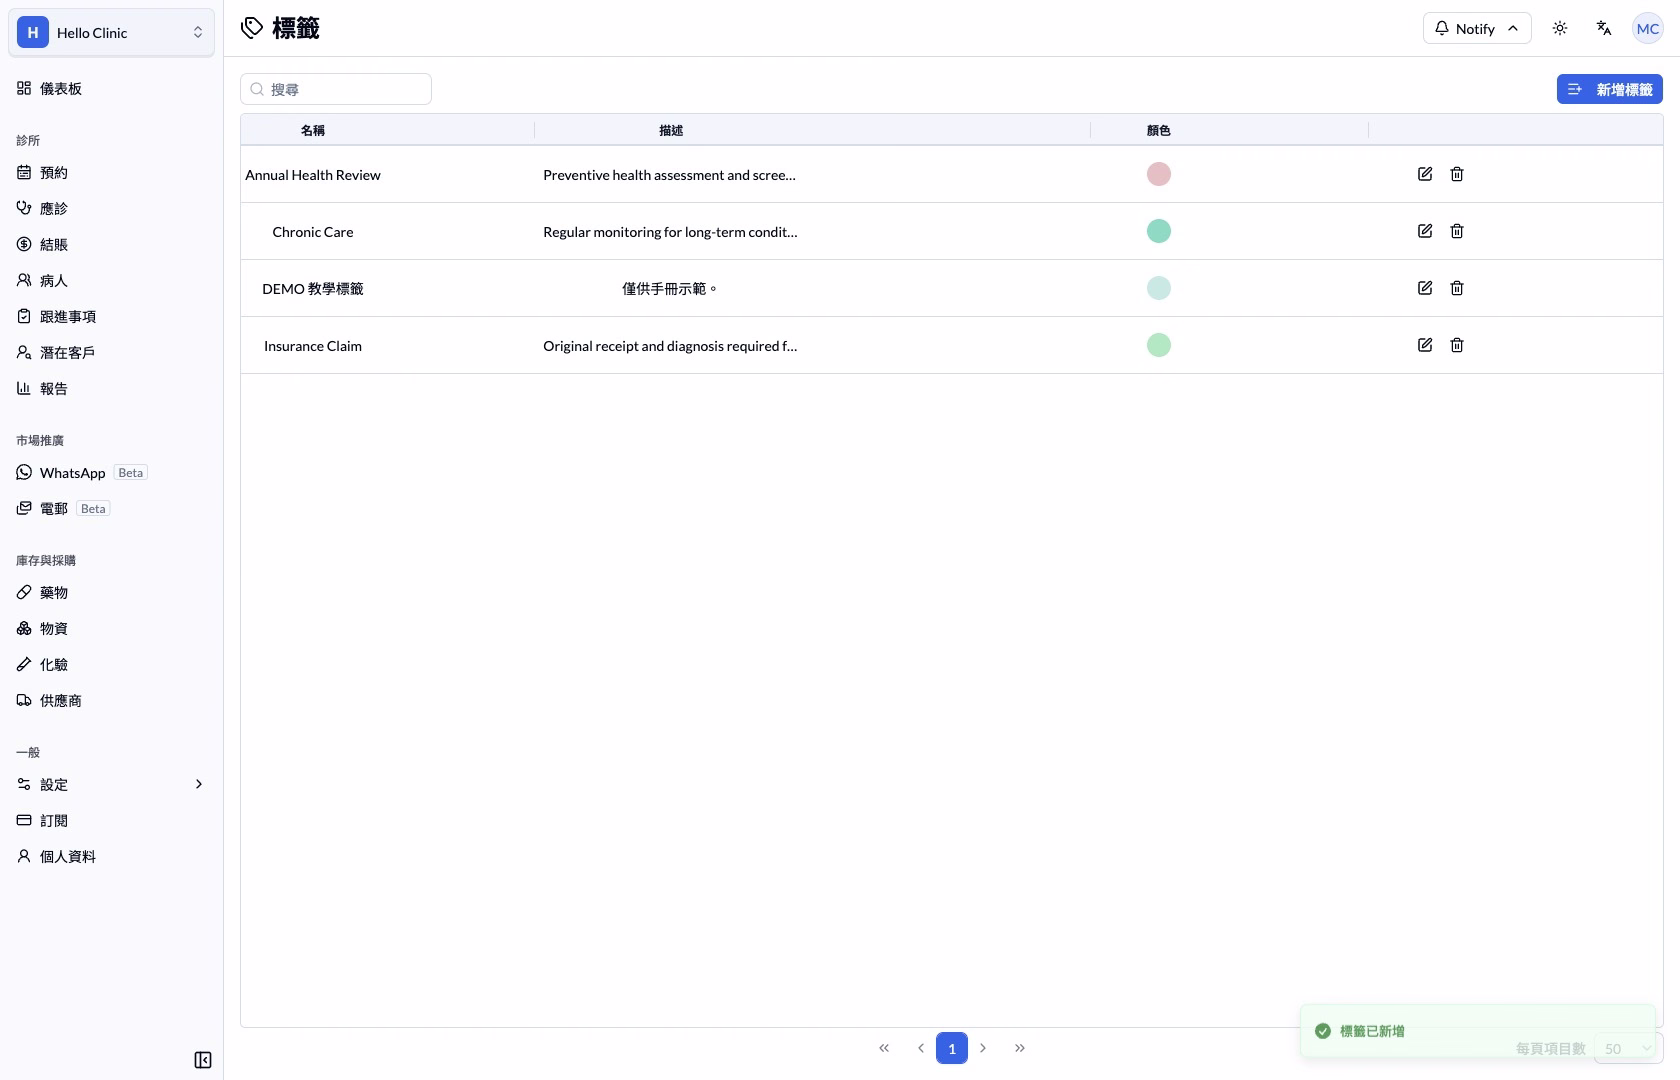
Task: Go to next page arrow
Action: pos(983,1048)
